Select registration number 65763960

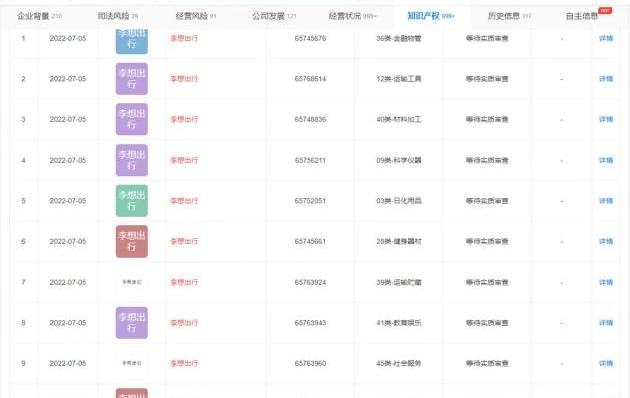pyautogui.click(x=310, y=363)
